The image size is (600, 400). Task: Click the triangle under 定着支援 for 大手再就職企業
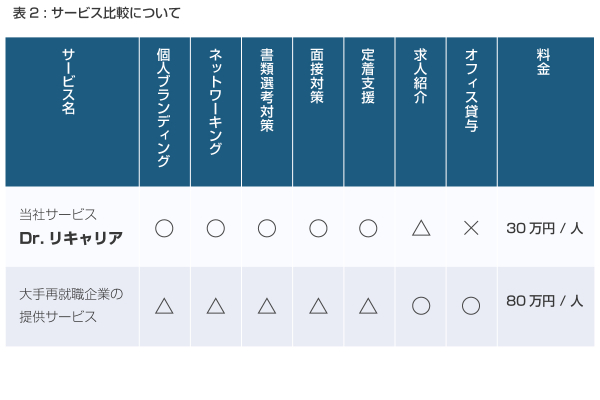(368, 306)
